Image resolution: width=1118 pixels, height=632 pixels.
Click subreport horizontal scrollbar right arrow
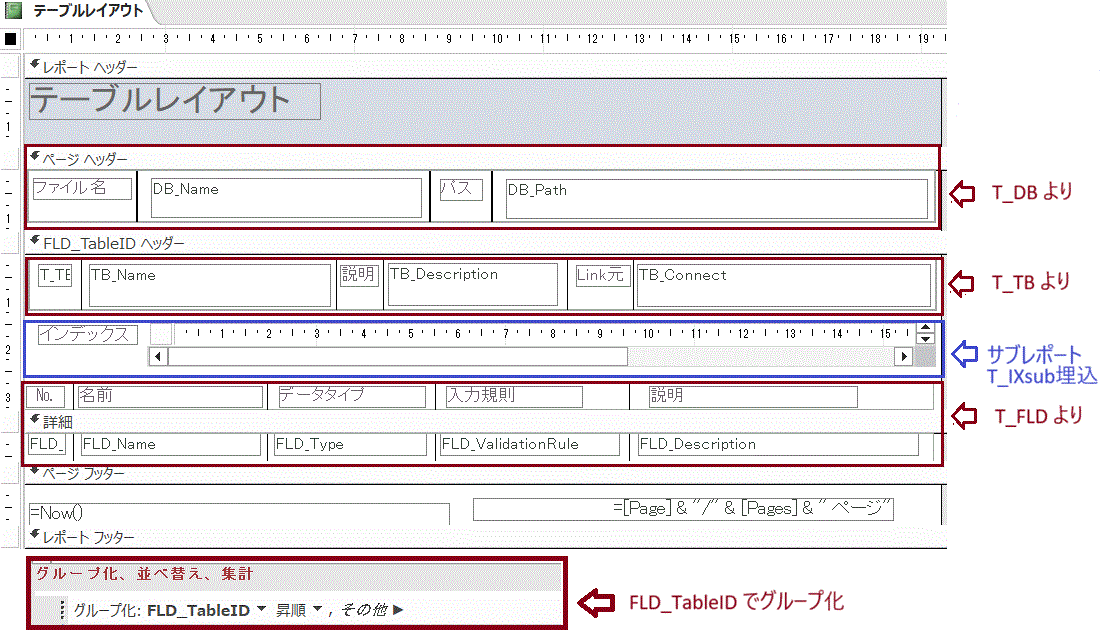pos(903,356)
